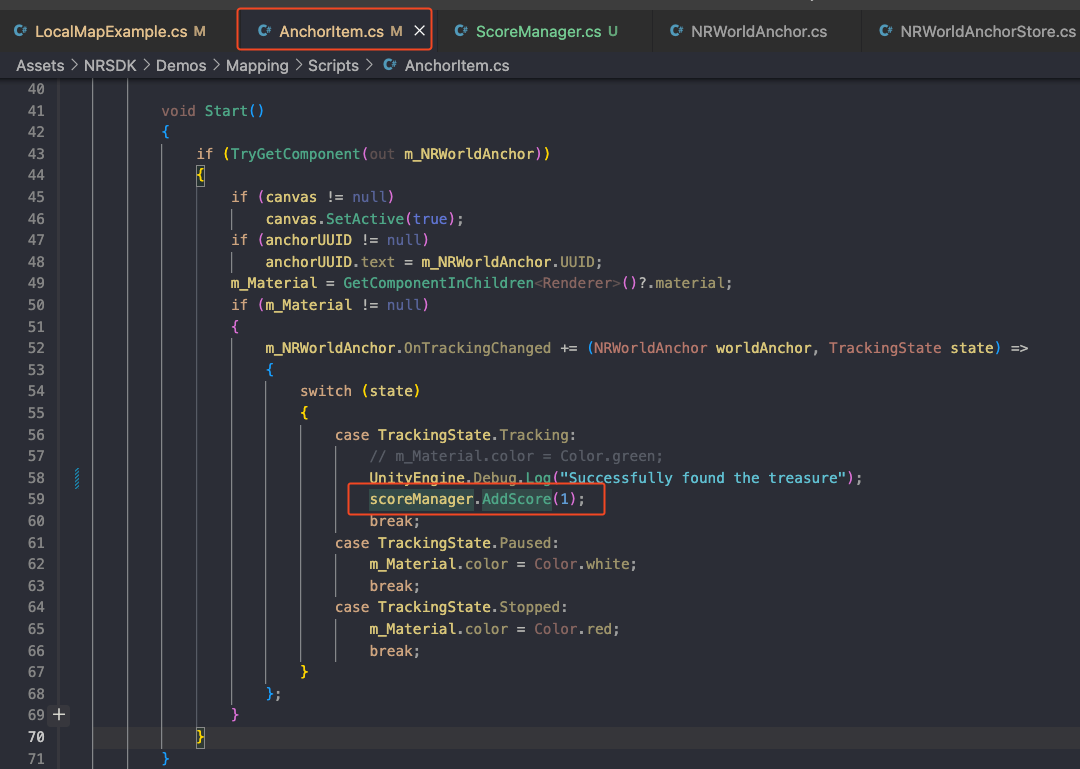Click the C# icon on ScoreManager.cs tab
The width and height of the screenshot is (1080, 769).
(x=461, y=32)
